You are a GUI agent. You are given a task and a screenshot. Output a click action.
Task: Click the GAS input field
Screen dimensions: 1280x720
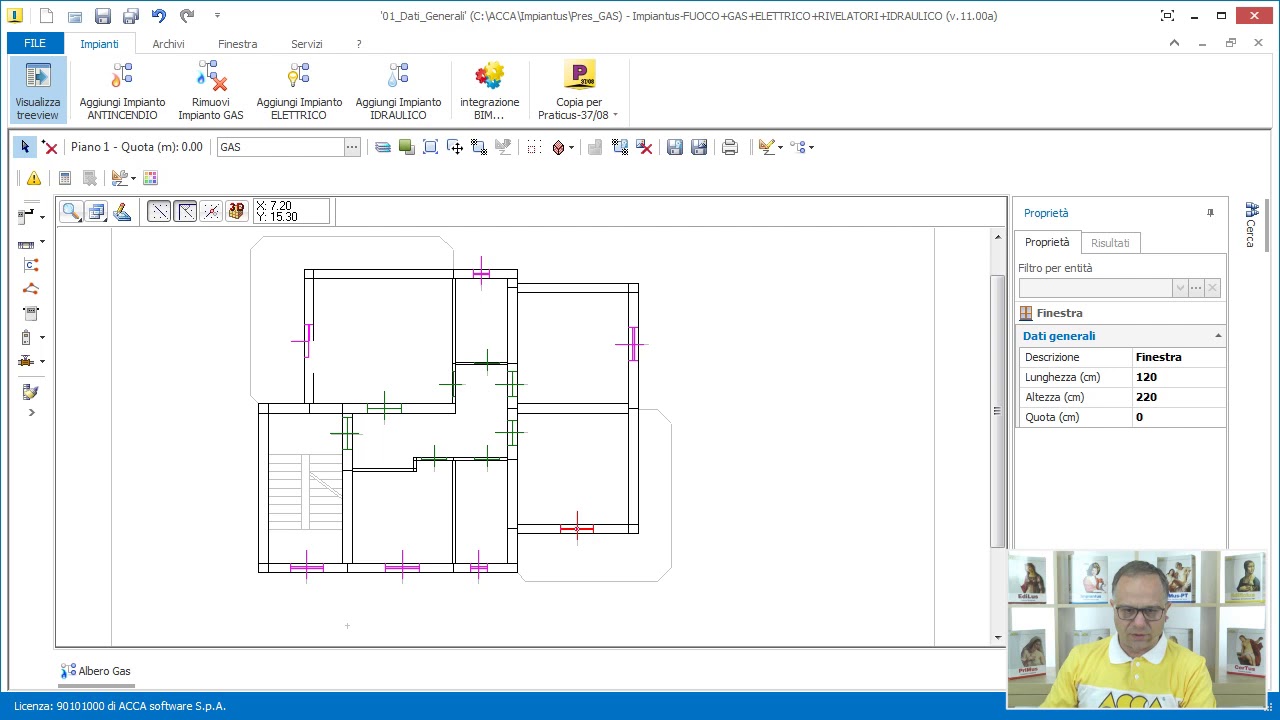point(281,147)
